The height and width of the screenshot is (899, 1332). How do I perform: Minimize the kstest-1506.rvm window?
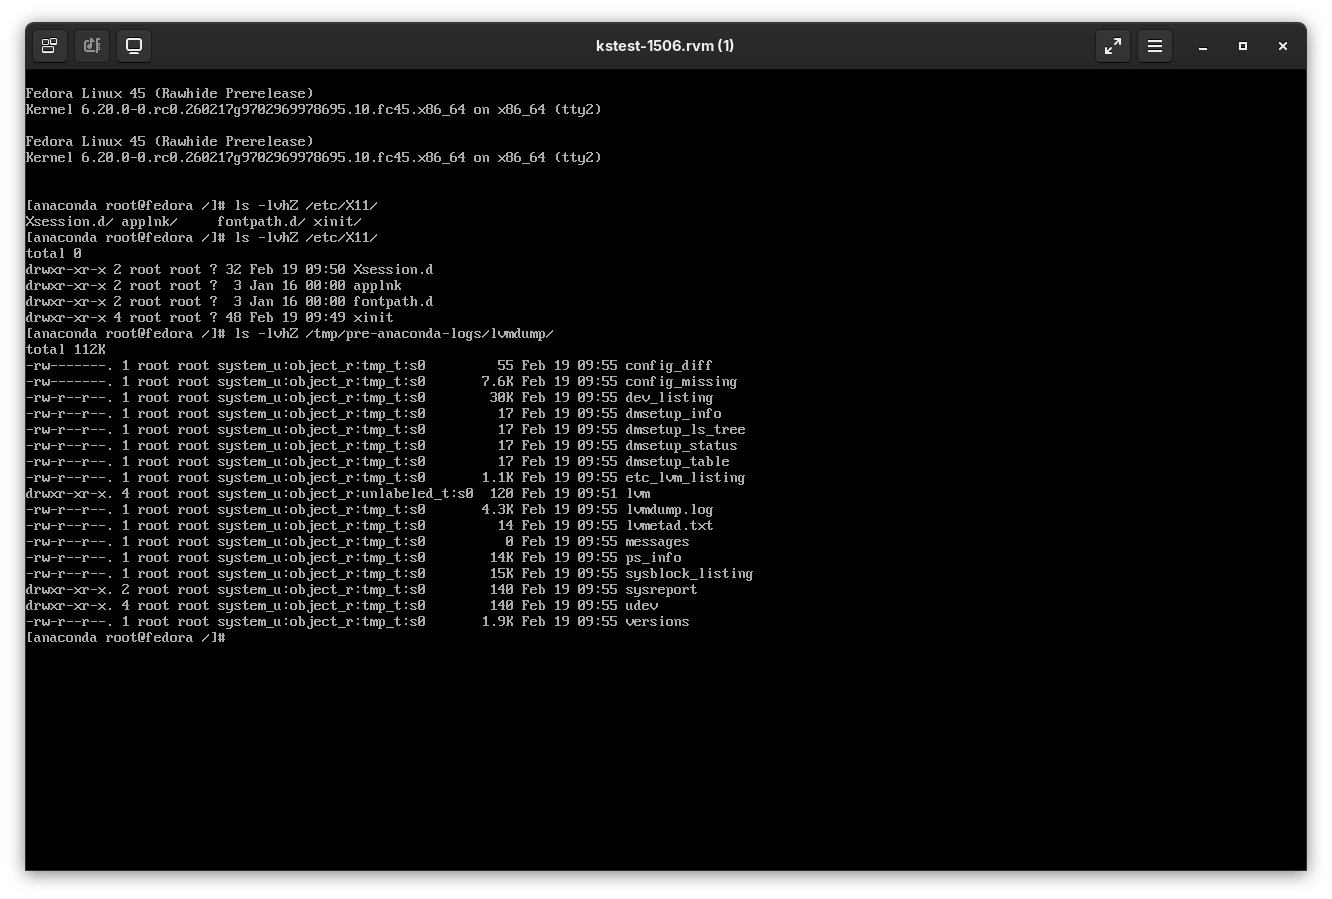click(x=1203, y=46)
